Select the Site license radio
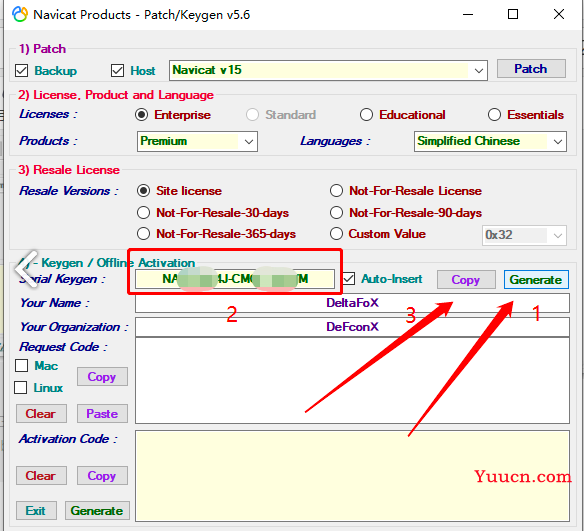The height and width of the screenshot is (531, 584). click(x=143, y=191)
